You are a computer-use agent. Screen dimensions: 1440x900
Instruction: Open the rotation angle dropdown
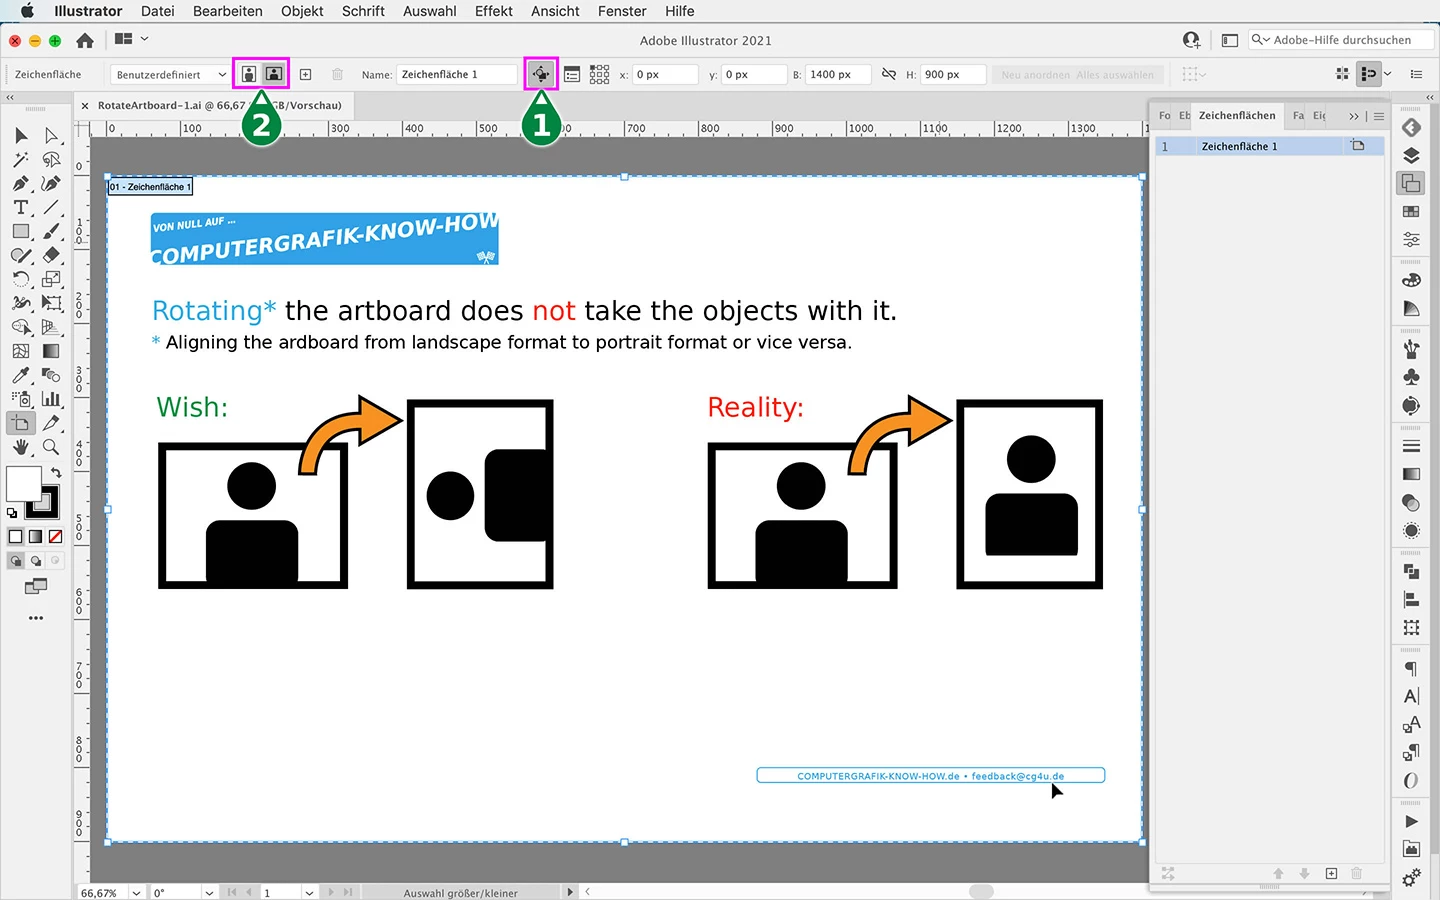tap(209, 893)
